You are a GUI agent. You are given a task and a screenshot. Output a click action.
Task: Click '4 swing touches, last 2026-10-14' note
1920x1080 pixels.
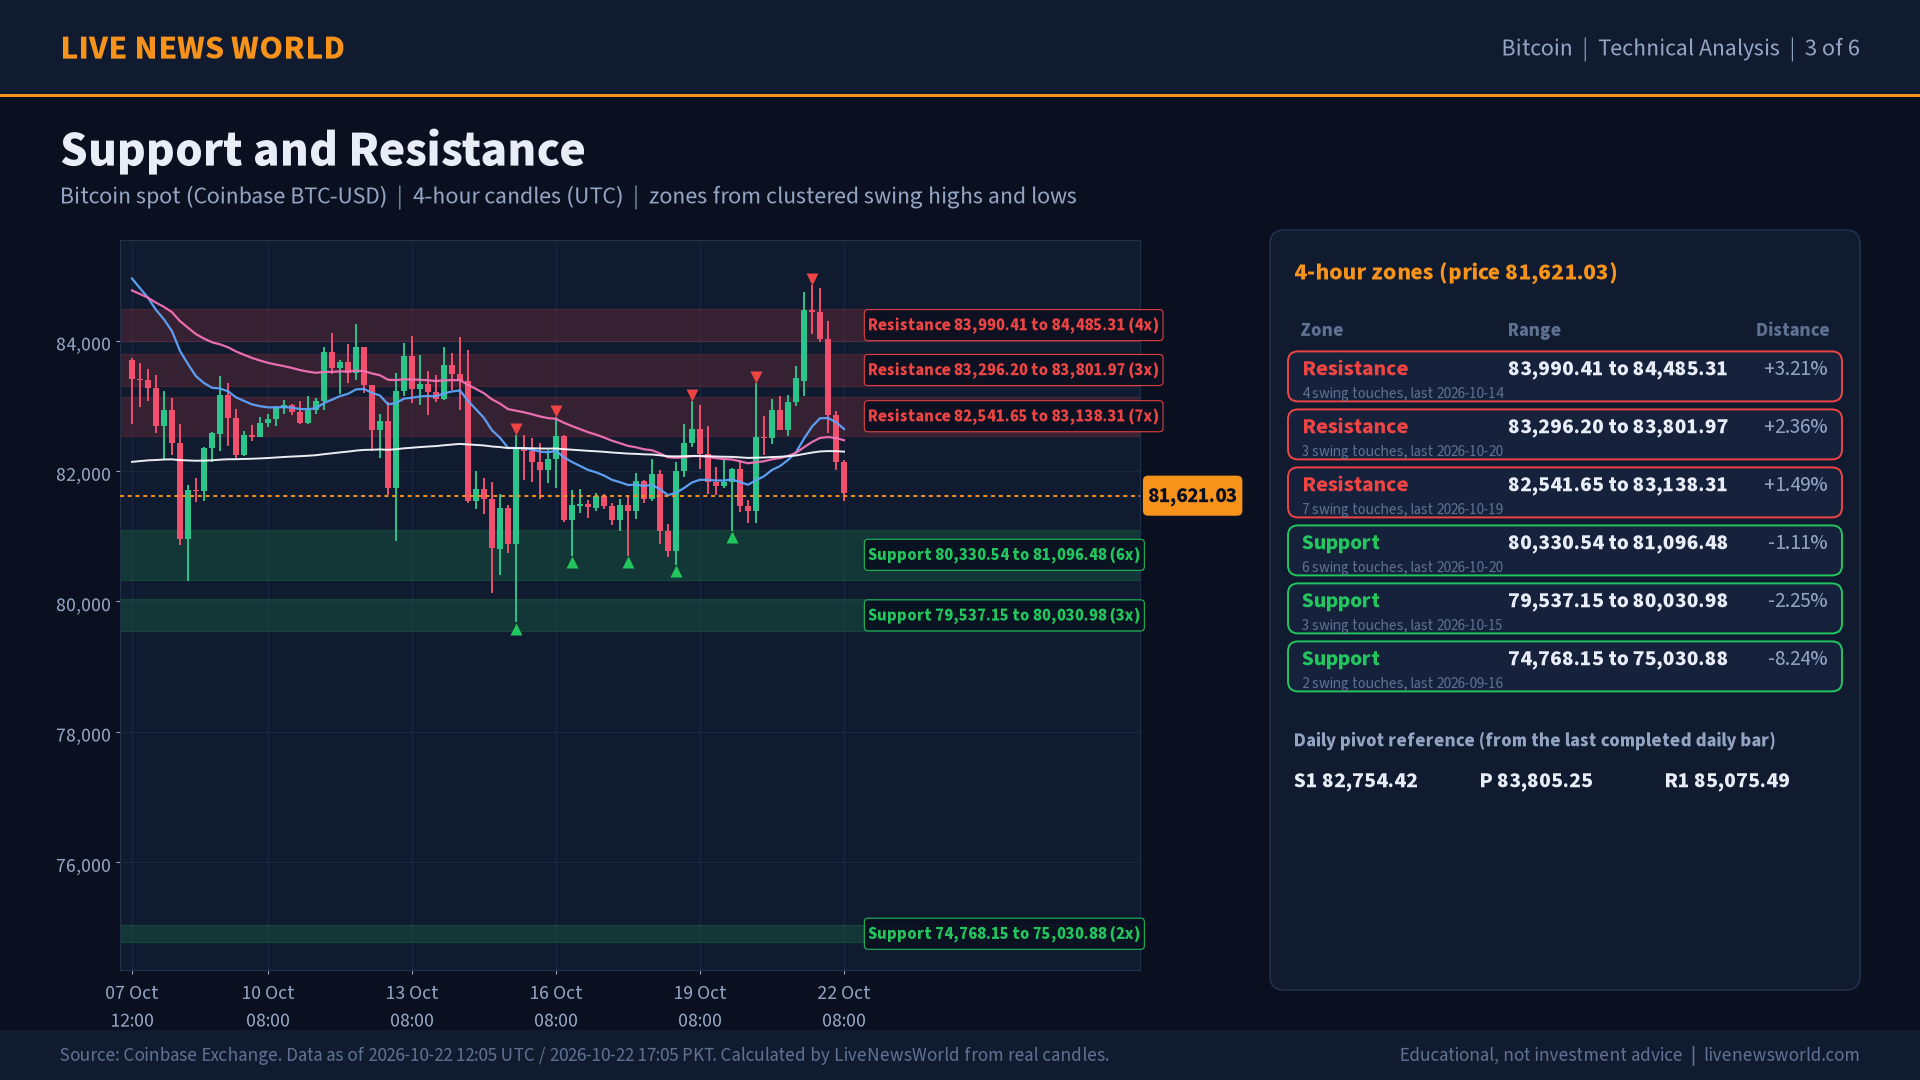1402,393
